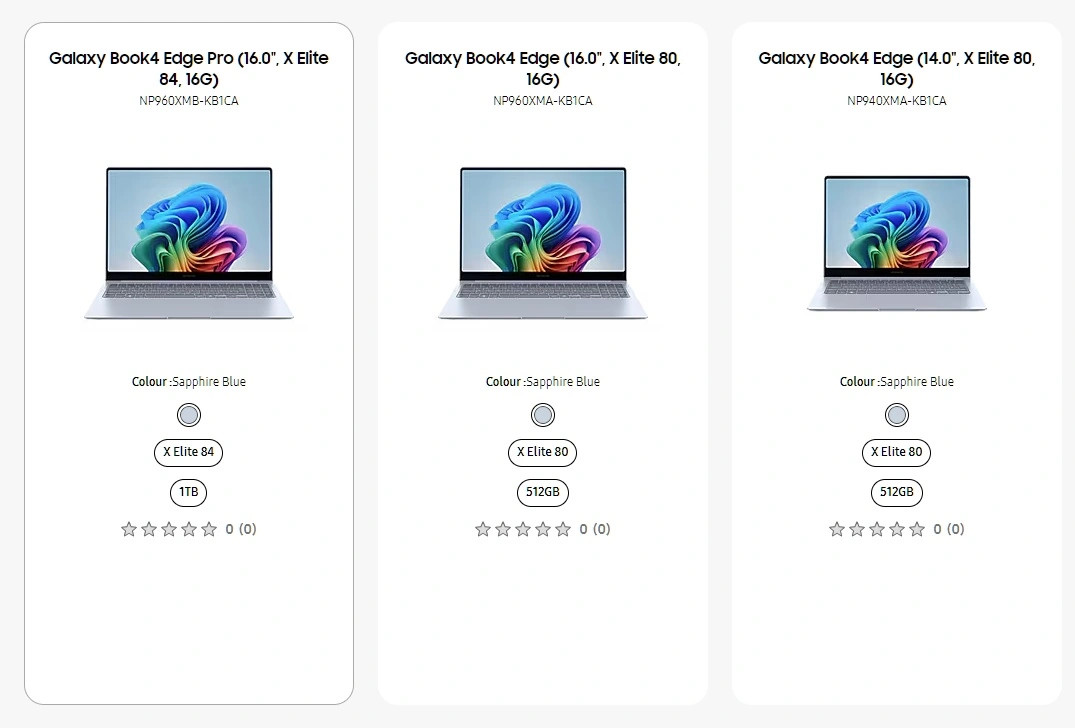Open the 16.0" Galaxy Book4 Edge laptop image
Image resolution: width=1075 pixels, height=728 pixels.
click(542, 243)
